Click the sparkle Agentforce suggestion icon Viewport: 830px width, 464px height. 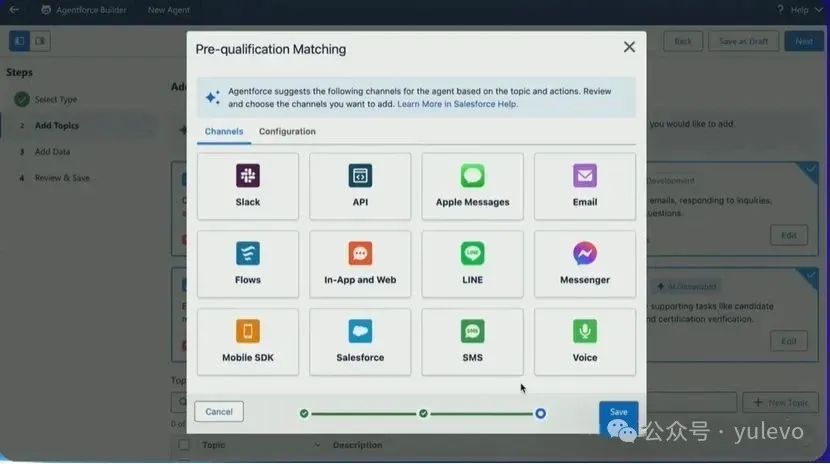click(x=213, y=97)
